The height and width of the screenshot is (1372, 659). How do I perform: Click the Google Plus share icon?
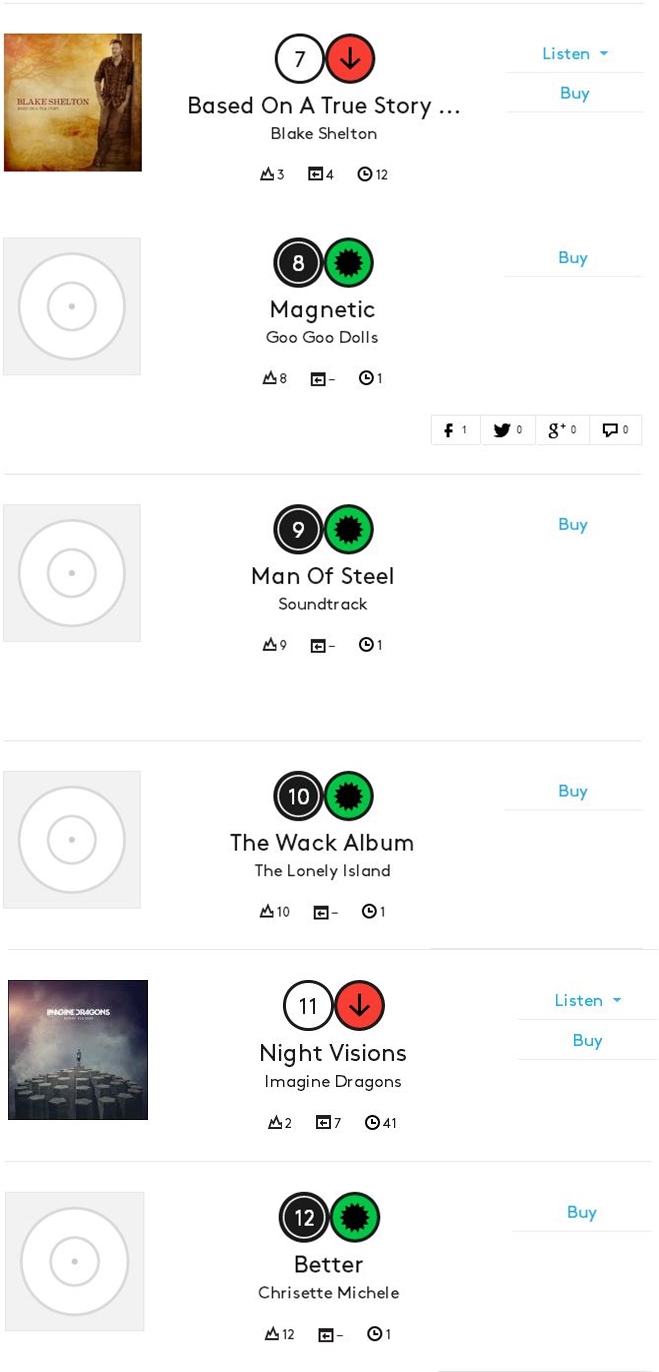[562, 430]
